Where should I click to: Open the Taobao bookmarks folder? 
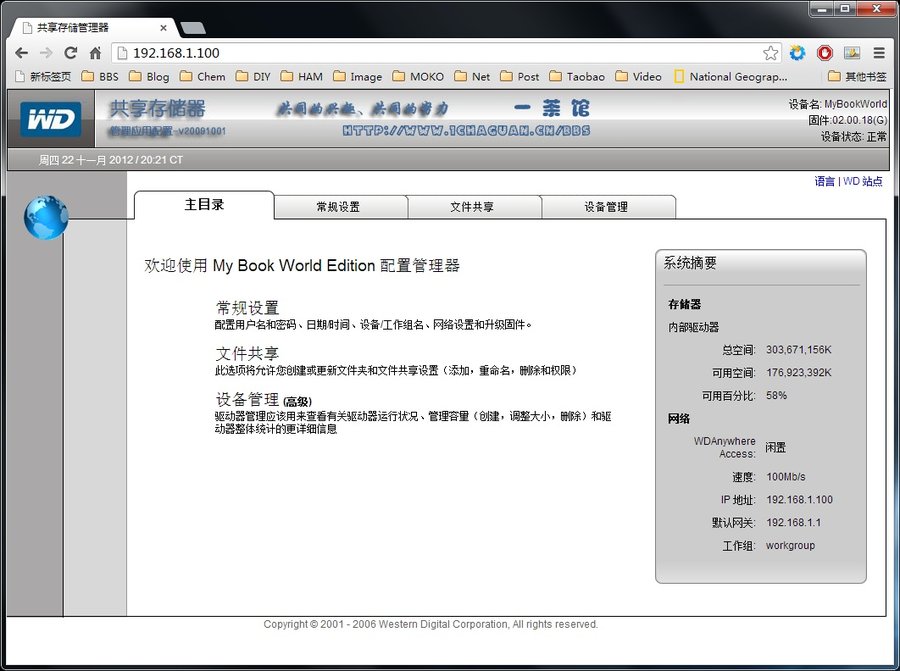(x=577, y=76)
